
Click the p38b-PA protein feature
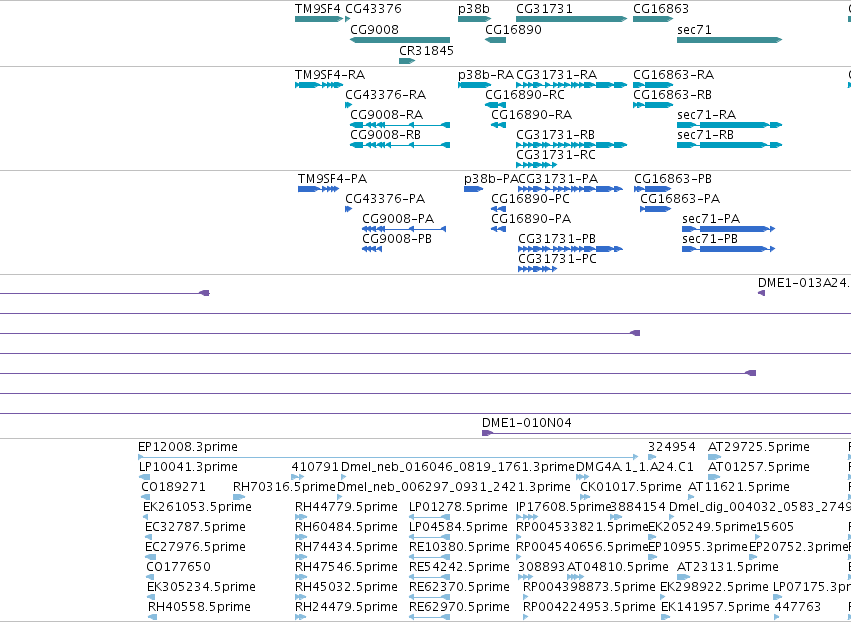(473, 189)
